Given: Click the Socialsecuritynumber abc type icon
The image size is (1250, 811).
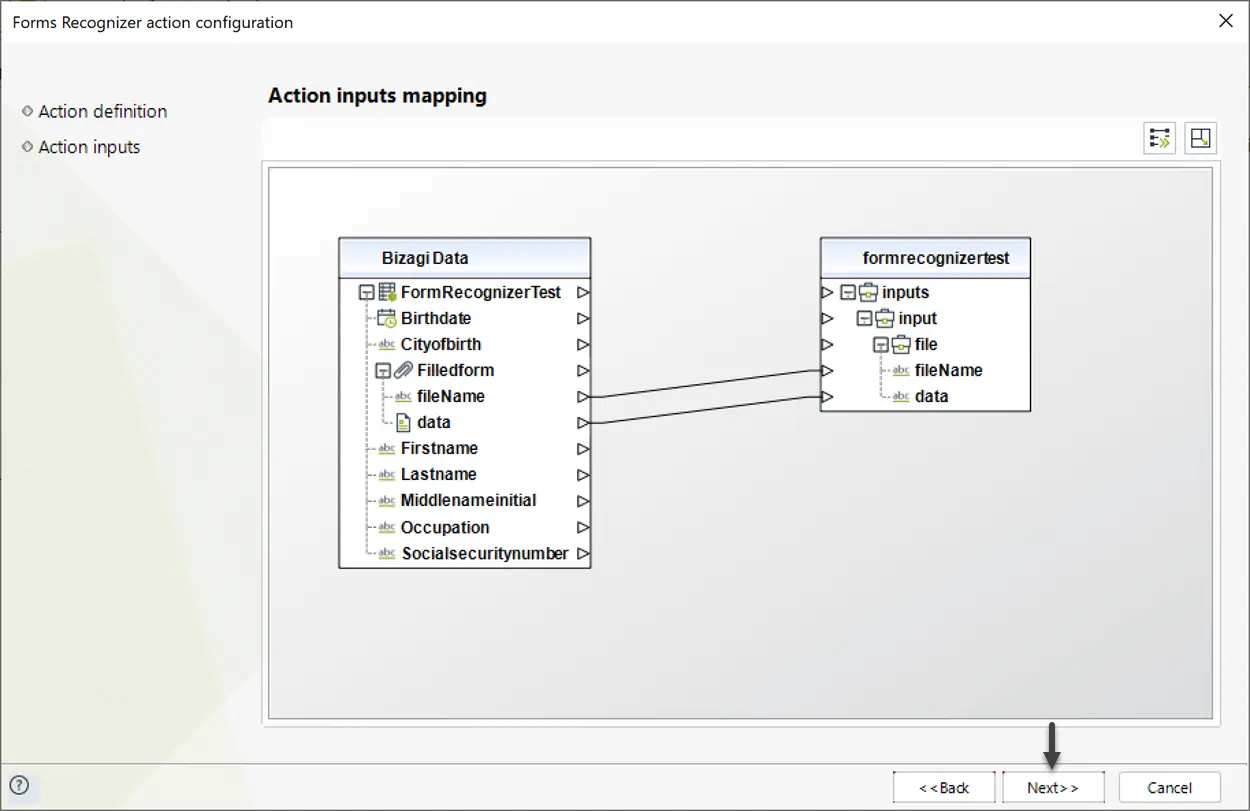Looking at the screenshot, I should pyautogui.click(x=387, y=553).
